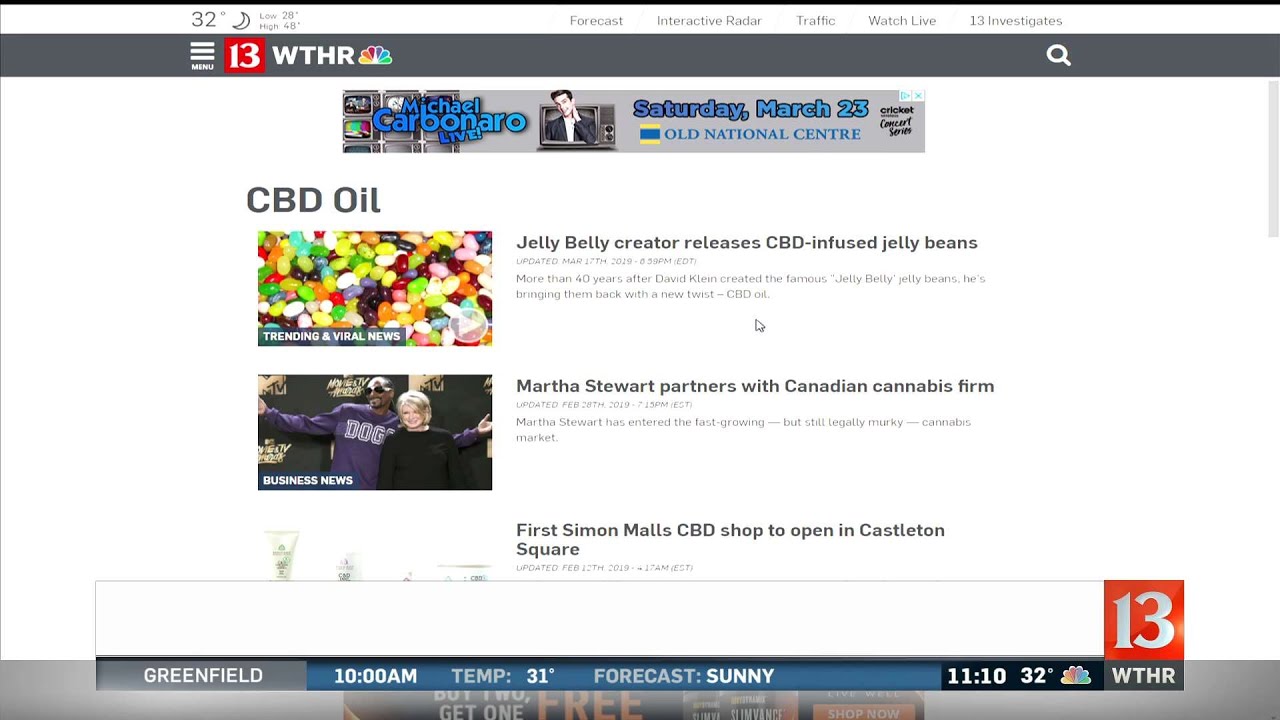Click the Michael Carbonaro Live banner ad

click(x=633, y=121)
